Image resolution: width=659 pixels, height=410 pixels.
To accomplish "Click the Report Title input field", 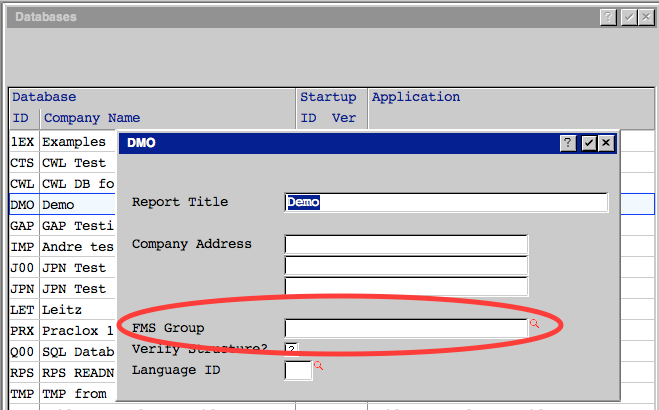I will [x=446, y=203].
